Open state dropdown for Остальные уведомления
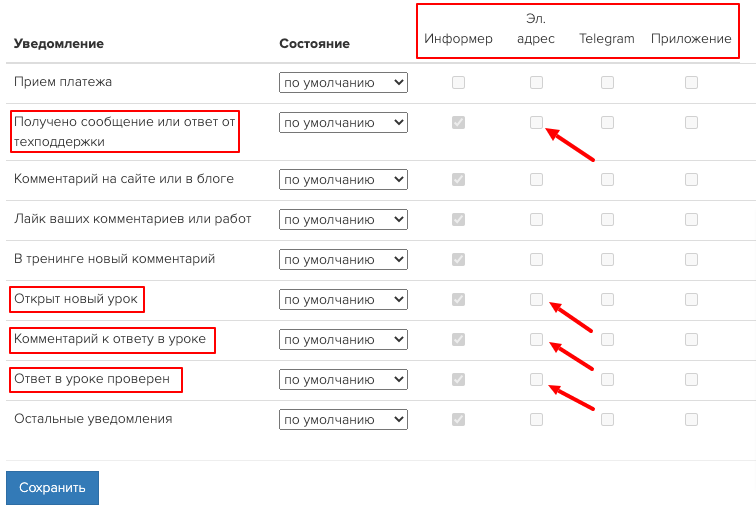Viewport: 756px width, 509px height. (343, 419)
